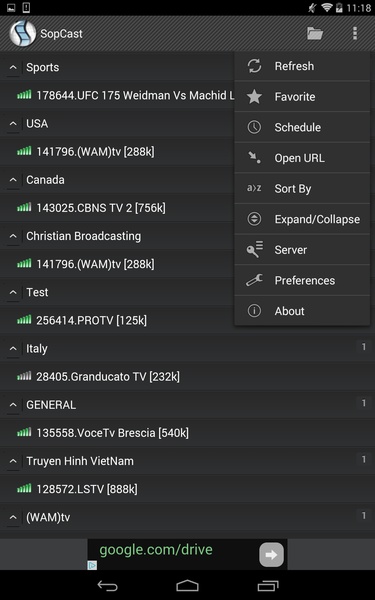Choose About from the menu
The image size is (375, 600).
(302, 311)
